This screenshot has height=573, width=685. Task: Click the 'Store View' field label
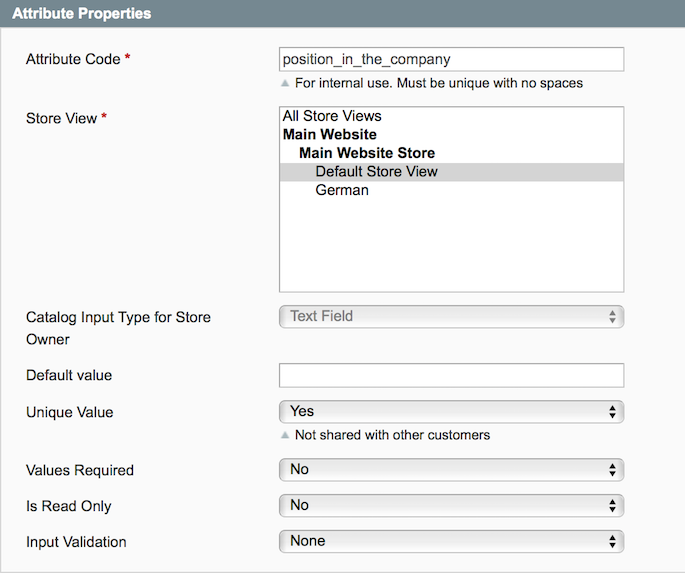click(61, 118)
